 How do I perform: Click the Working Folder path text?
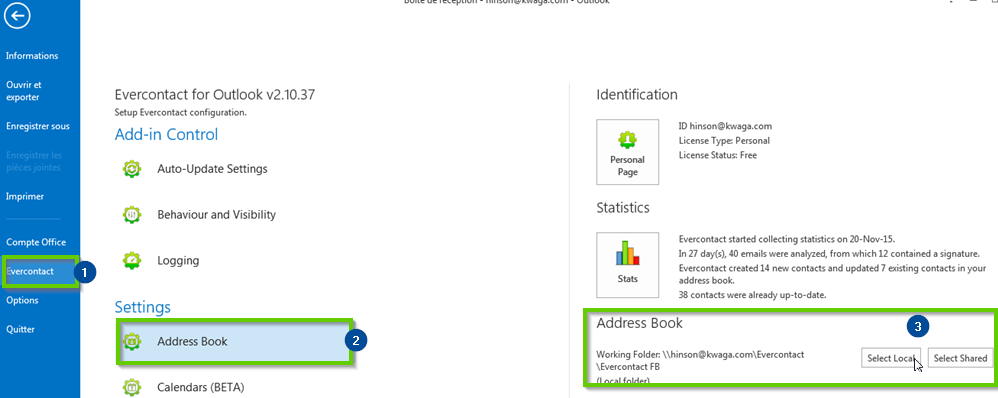pos(700,360)
